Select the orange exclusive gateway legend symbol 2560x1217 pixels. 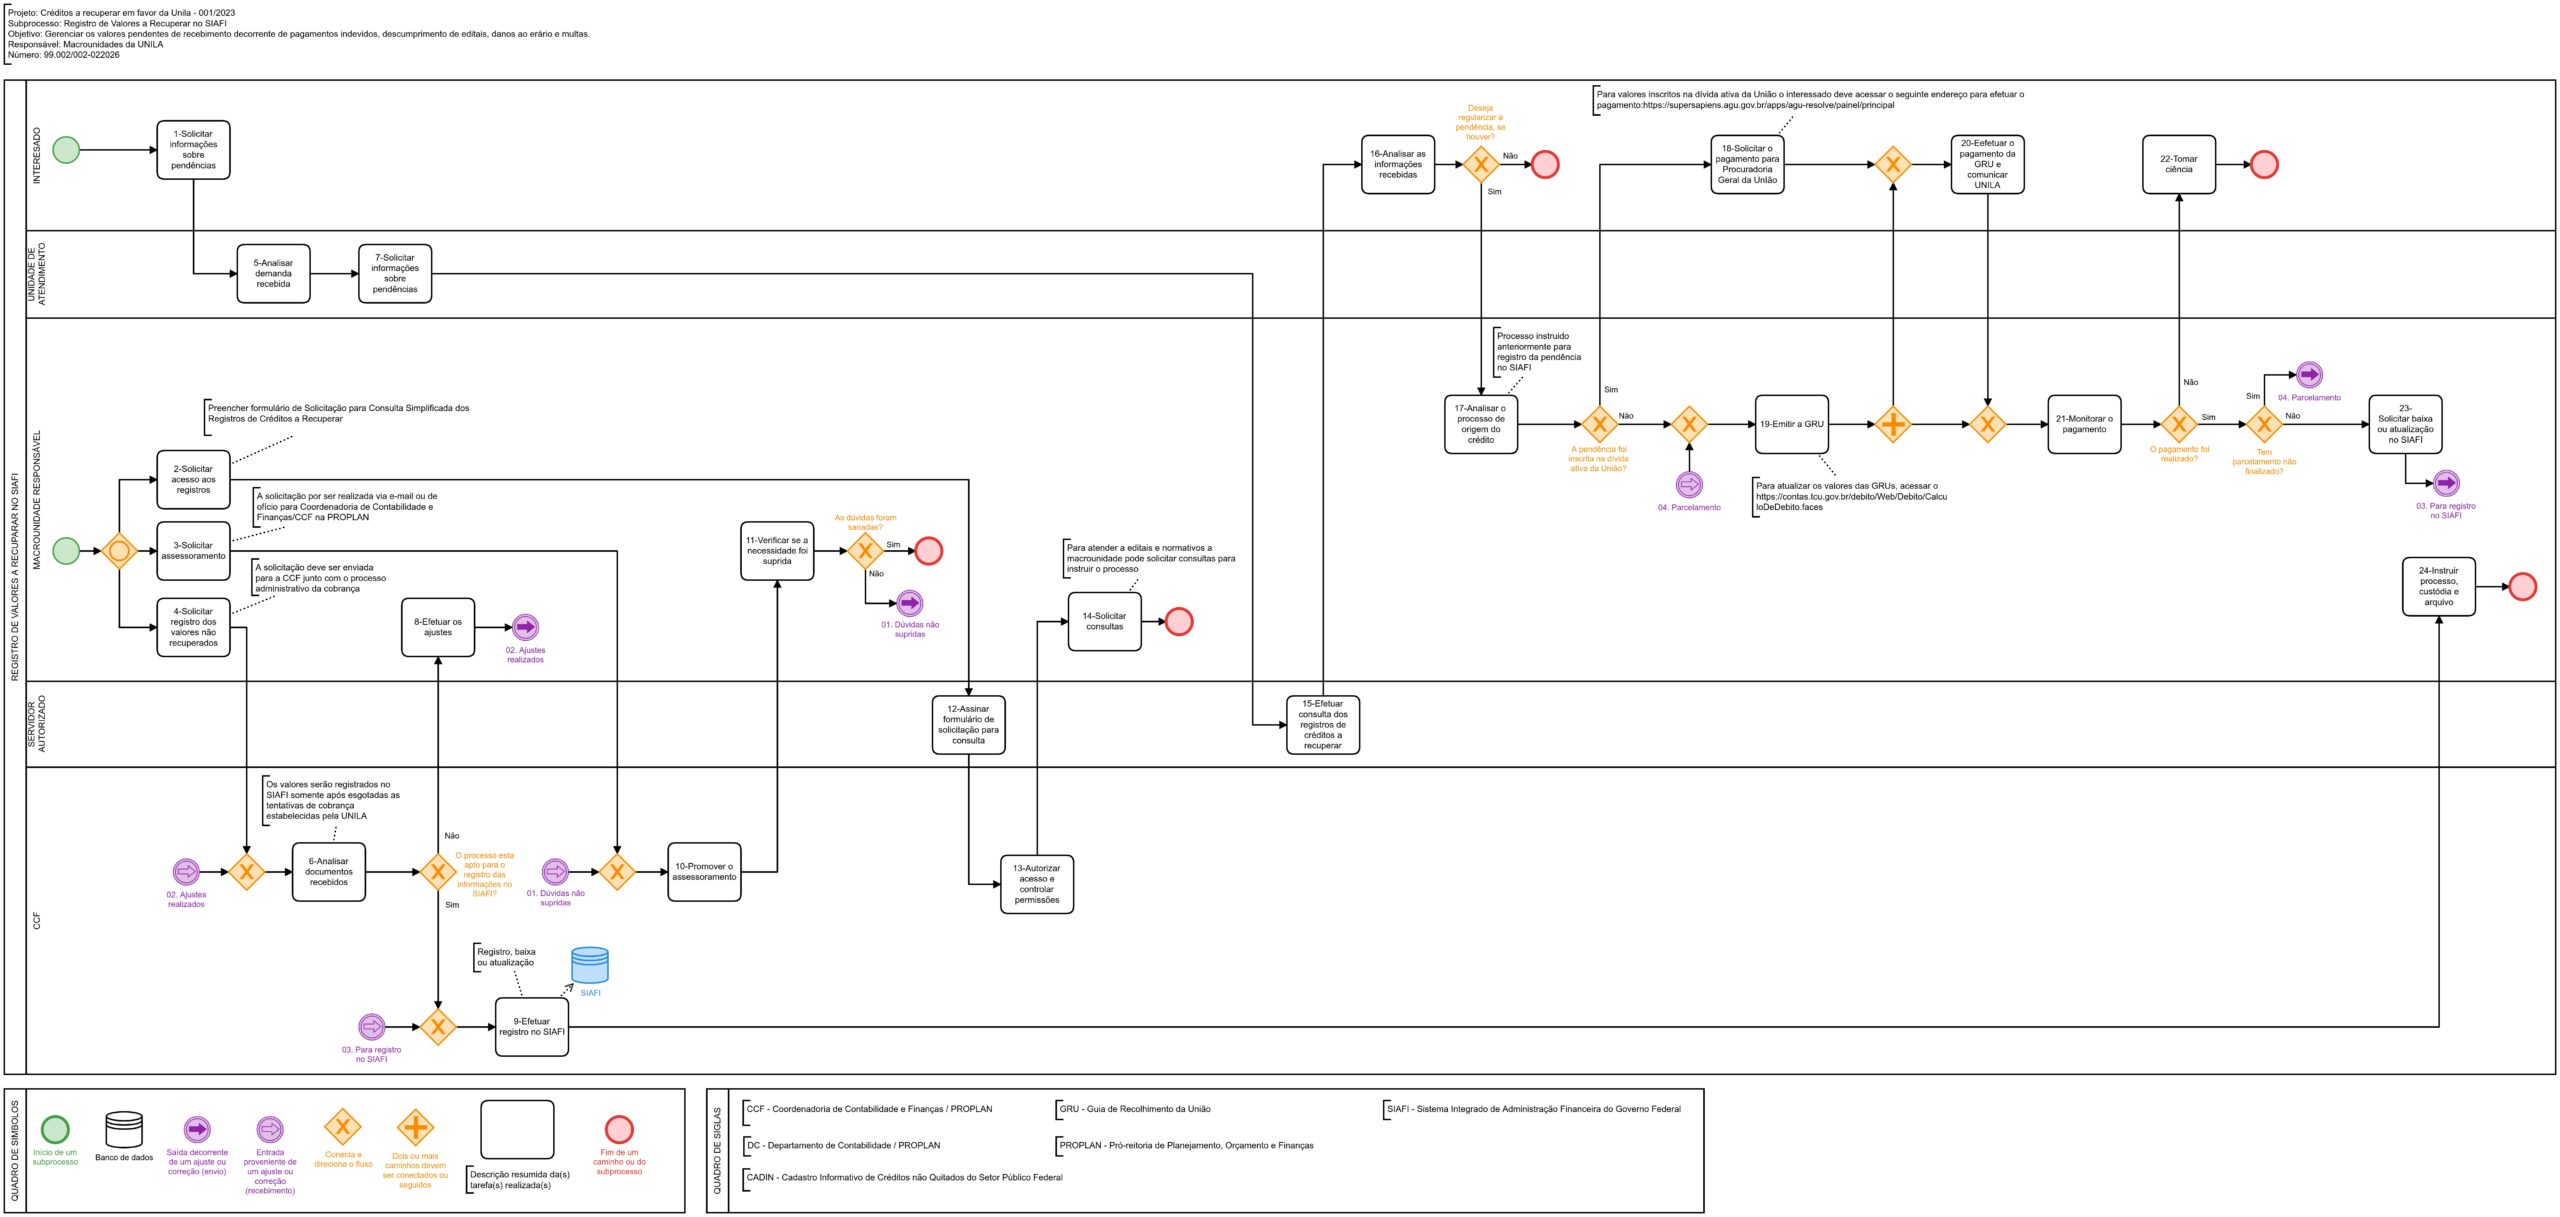tap(342, 1127)
